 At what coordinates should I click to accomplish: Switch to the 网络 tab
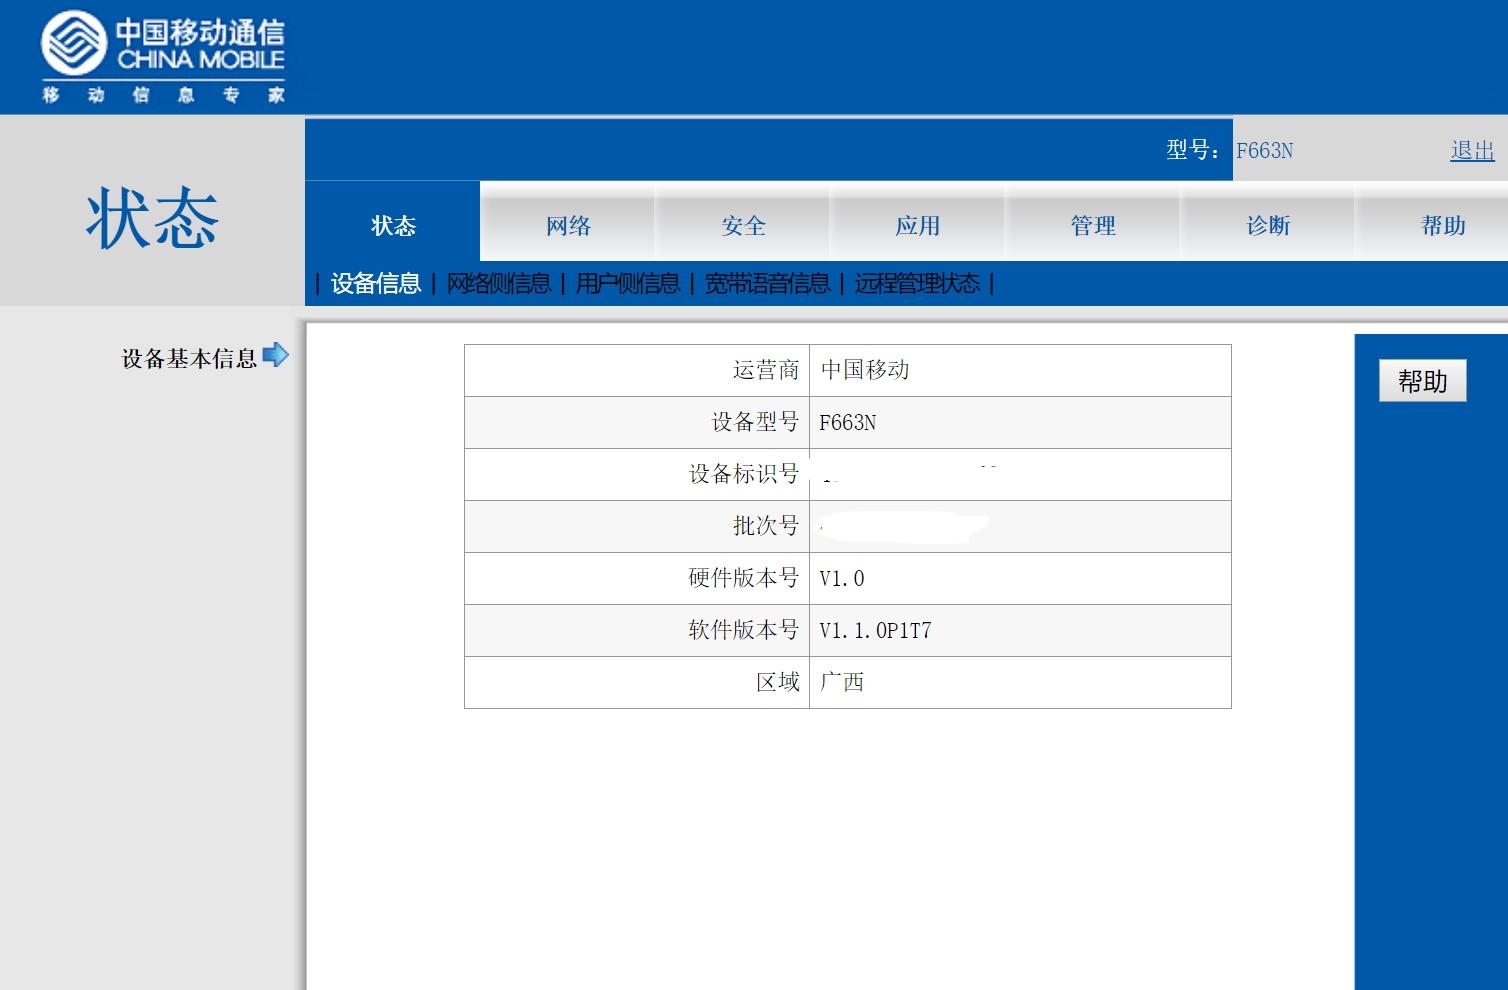pos(568,226)
